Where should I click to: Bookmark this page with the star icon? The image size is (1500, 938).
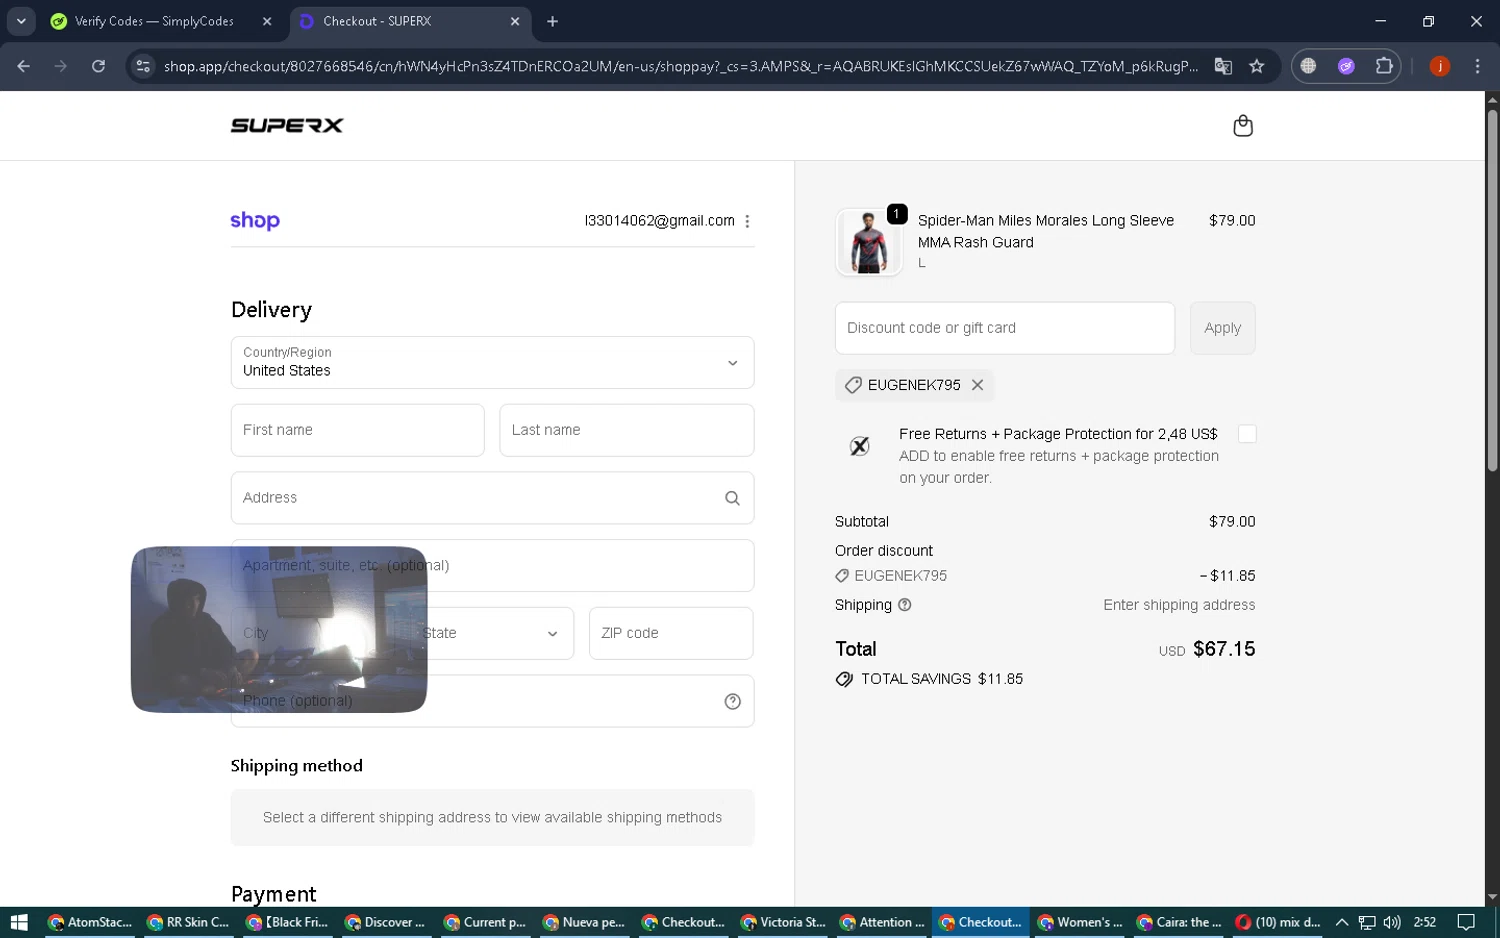click(x=1257, y=66)
